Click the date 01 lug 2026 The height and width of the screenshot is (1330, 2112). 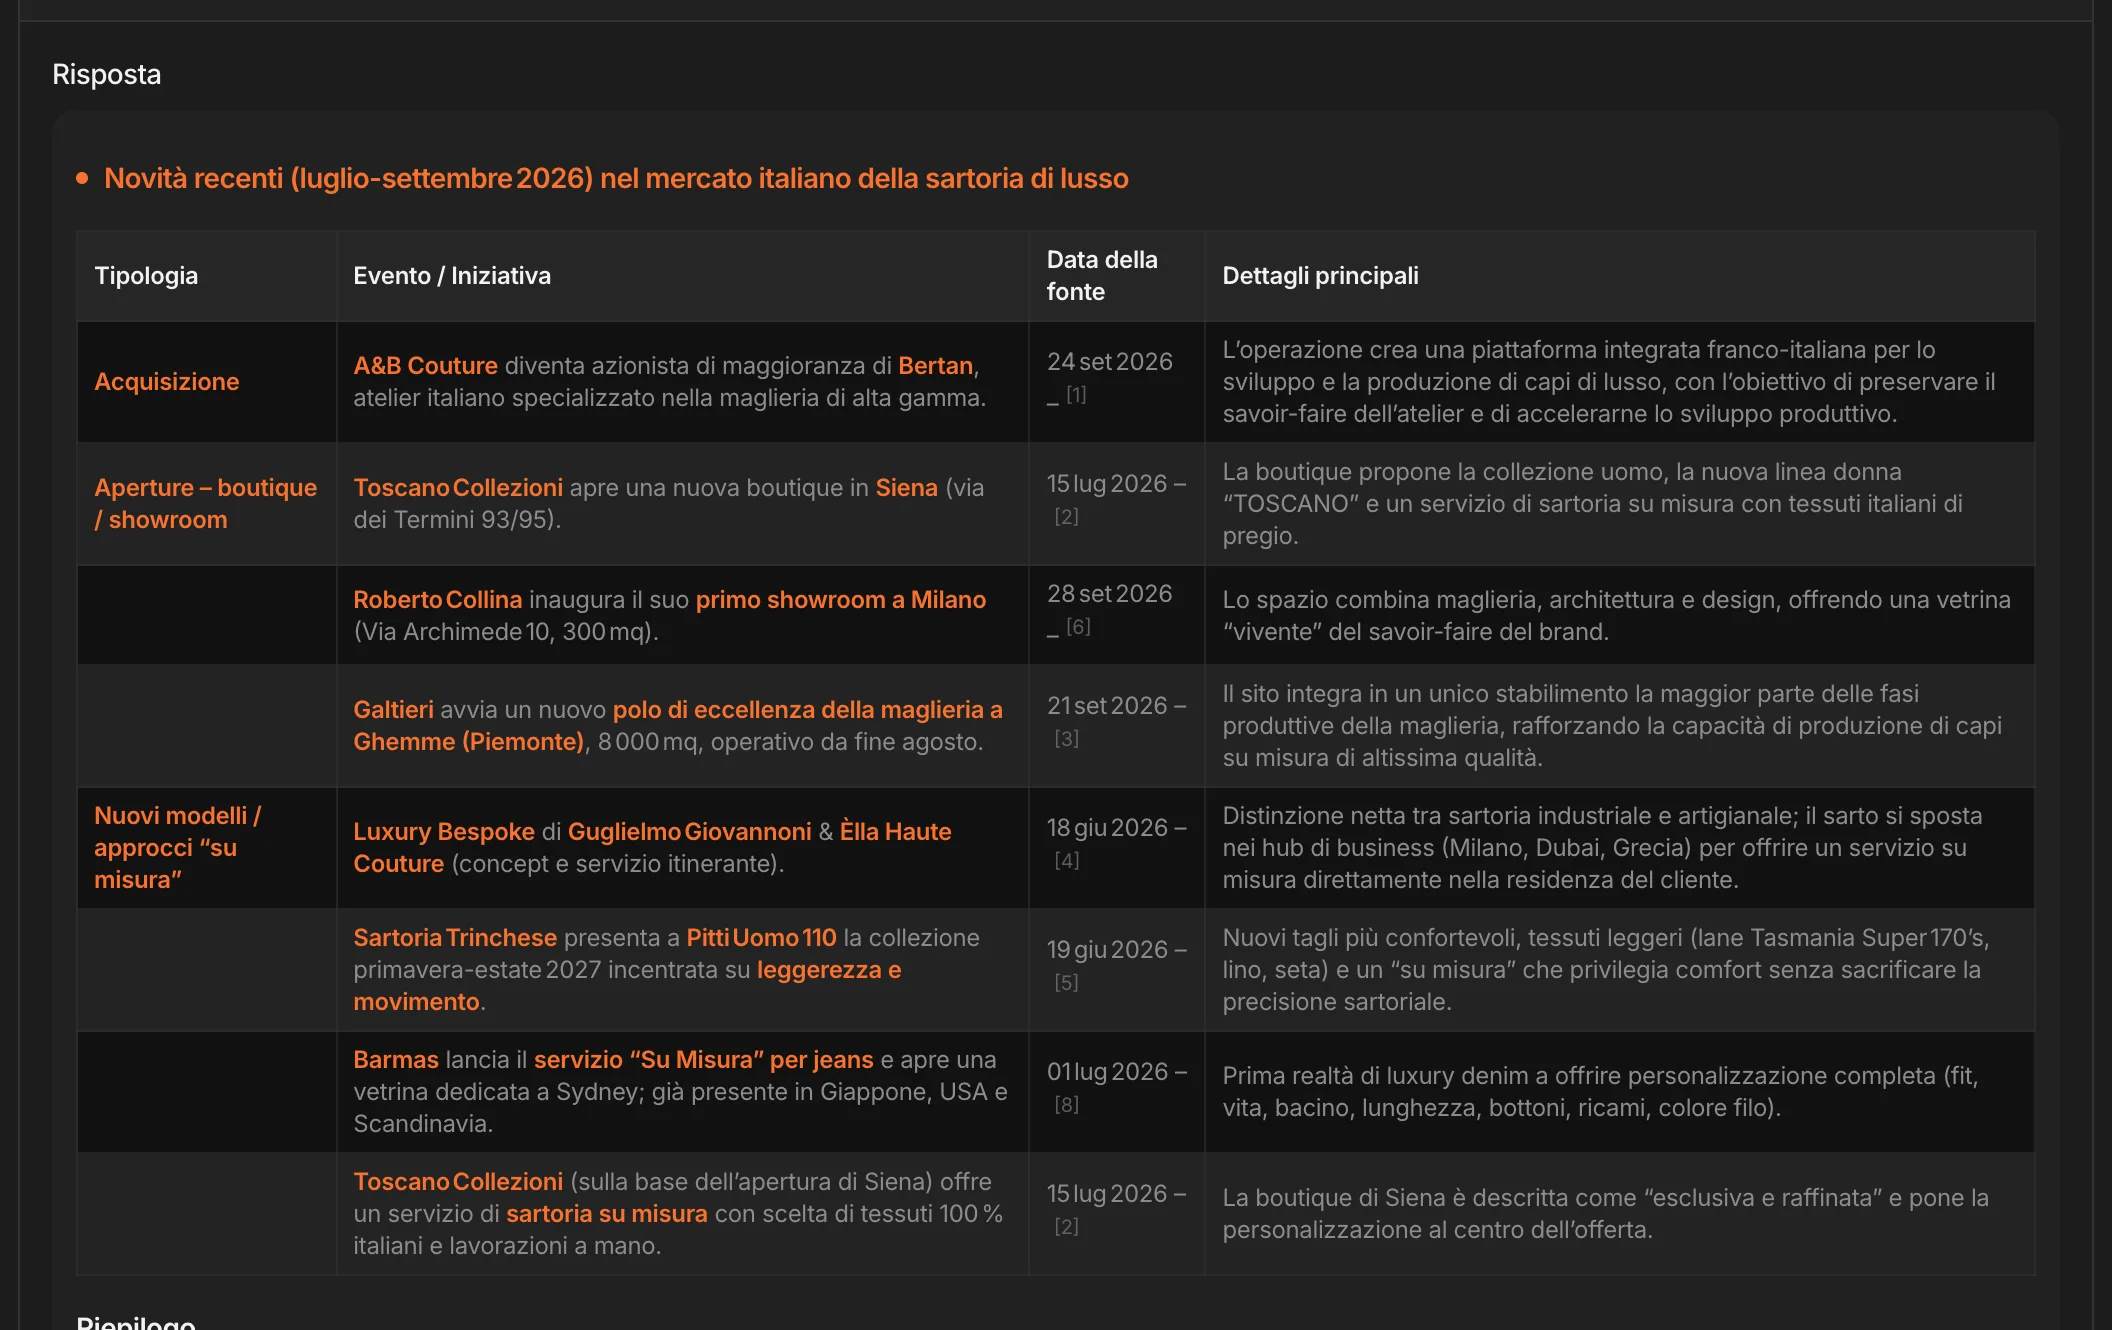(1107, 1072)
